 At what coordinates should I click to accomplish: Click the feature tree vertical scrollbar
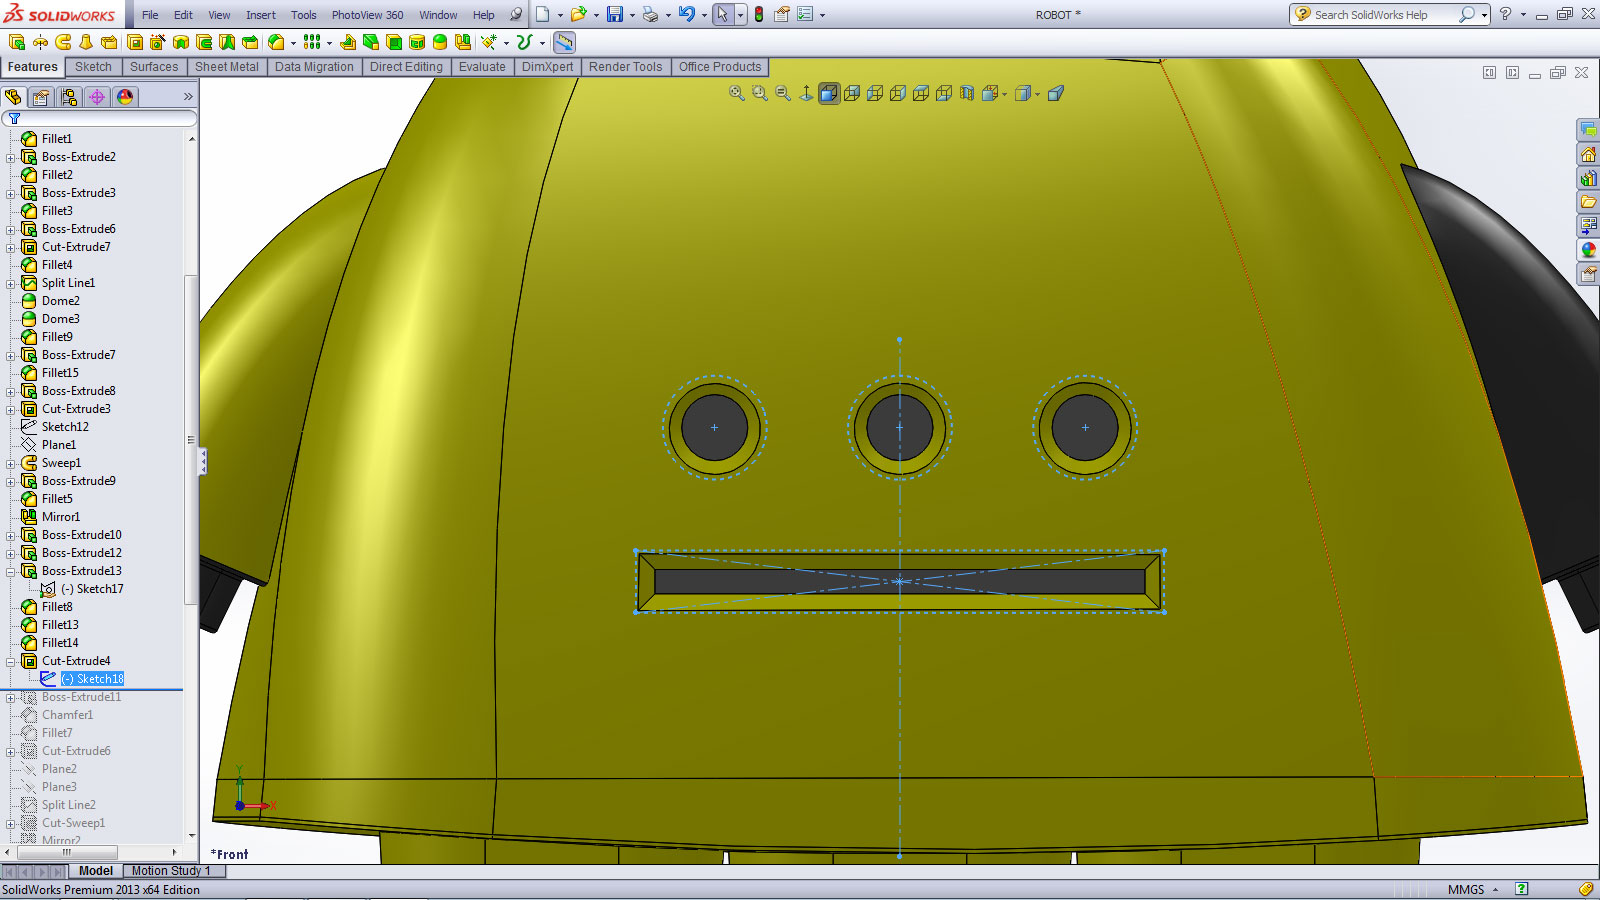pyautogui.click(x=191, y=440)
